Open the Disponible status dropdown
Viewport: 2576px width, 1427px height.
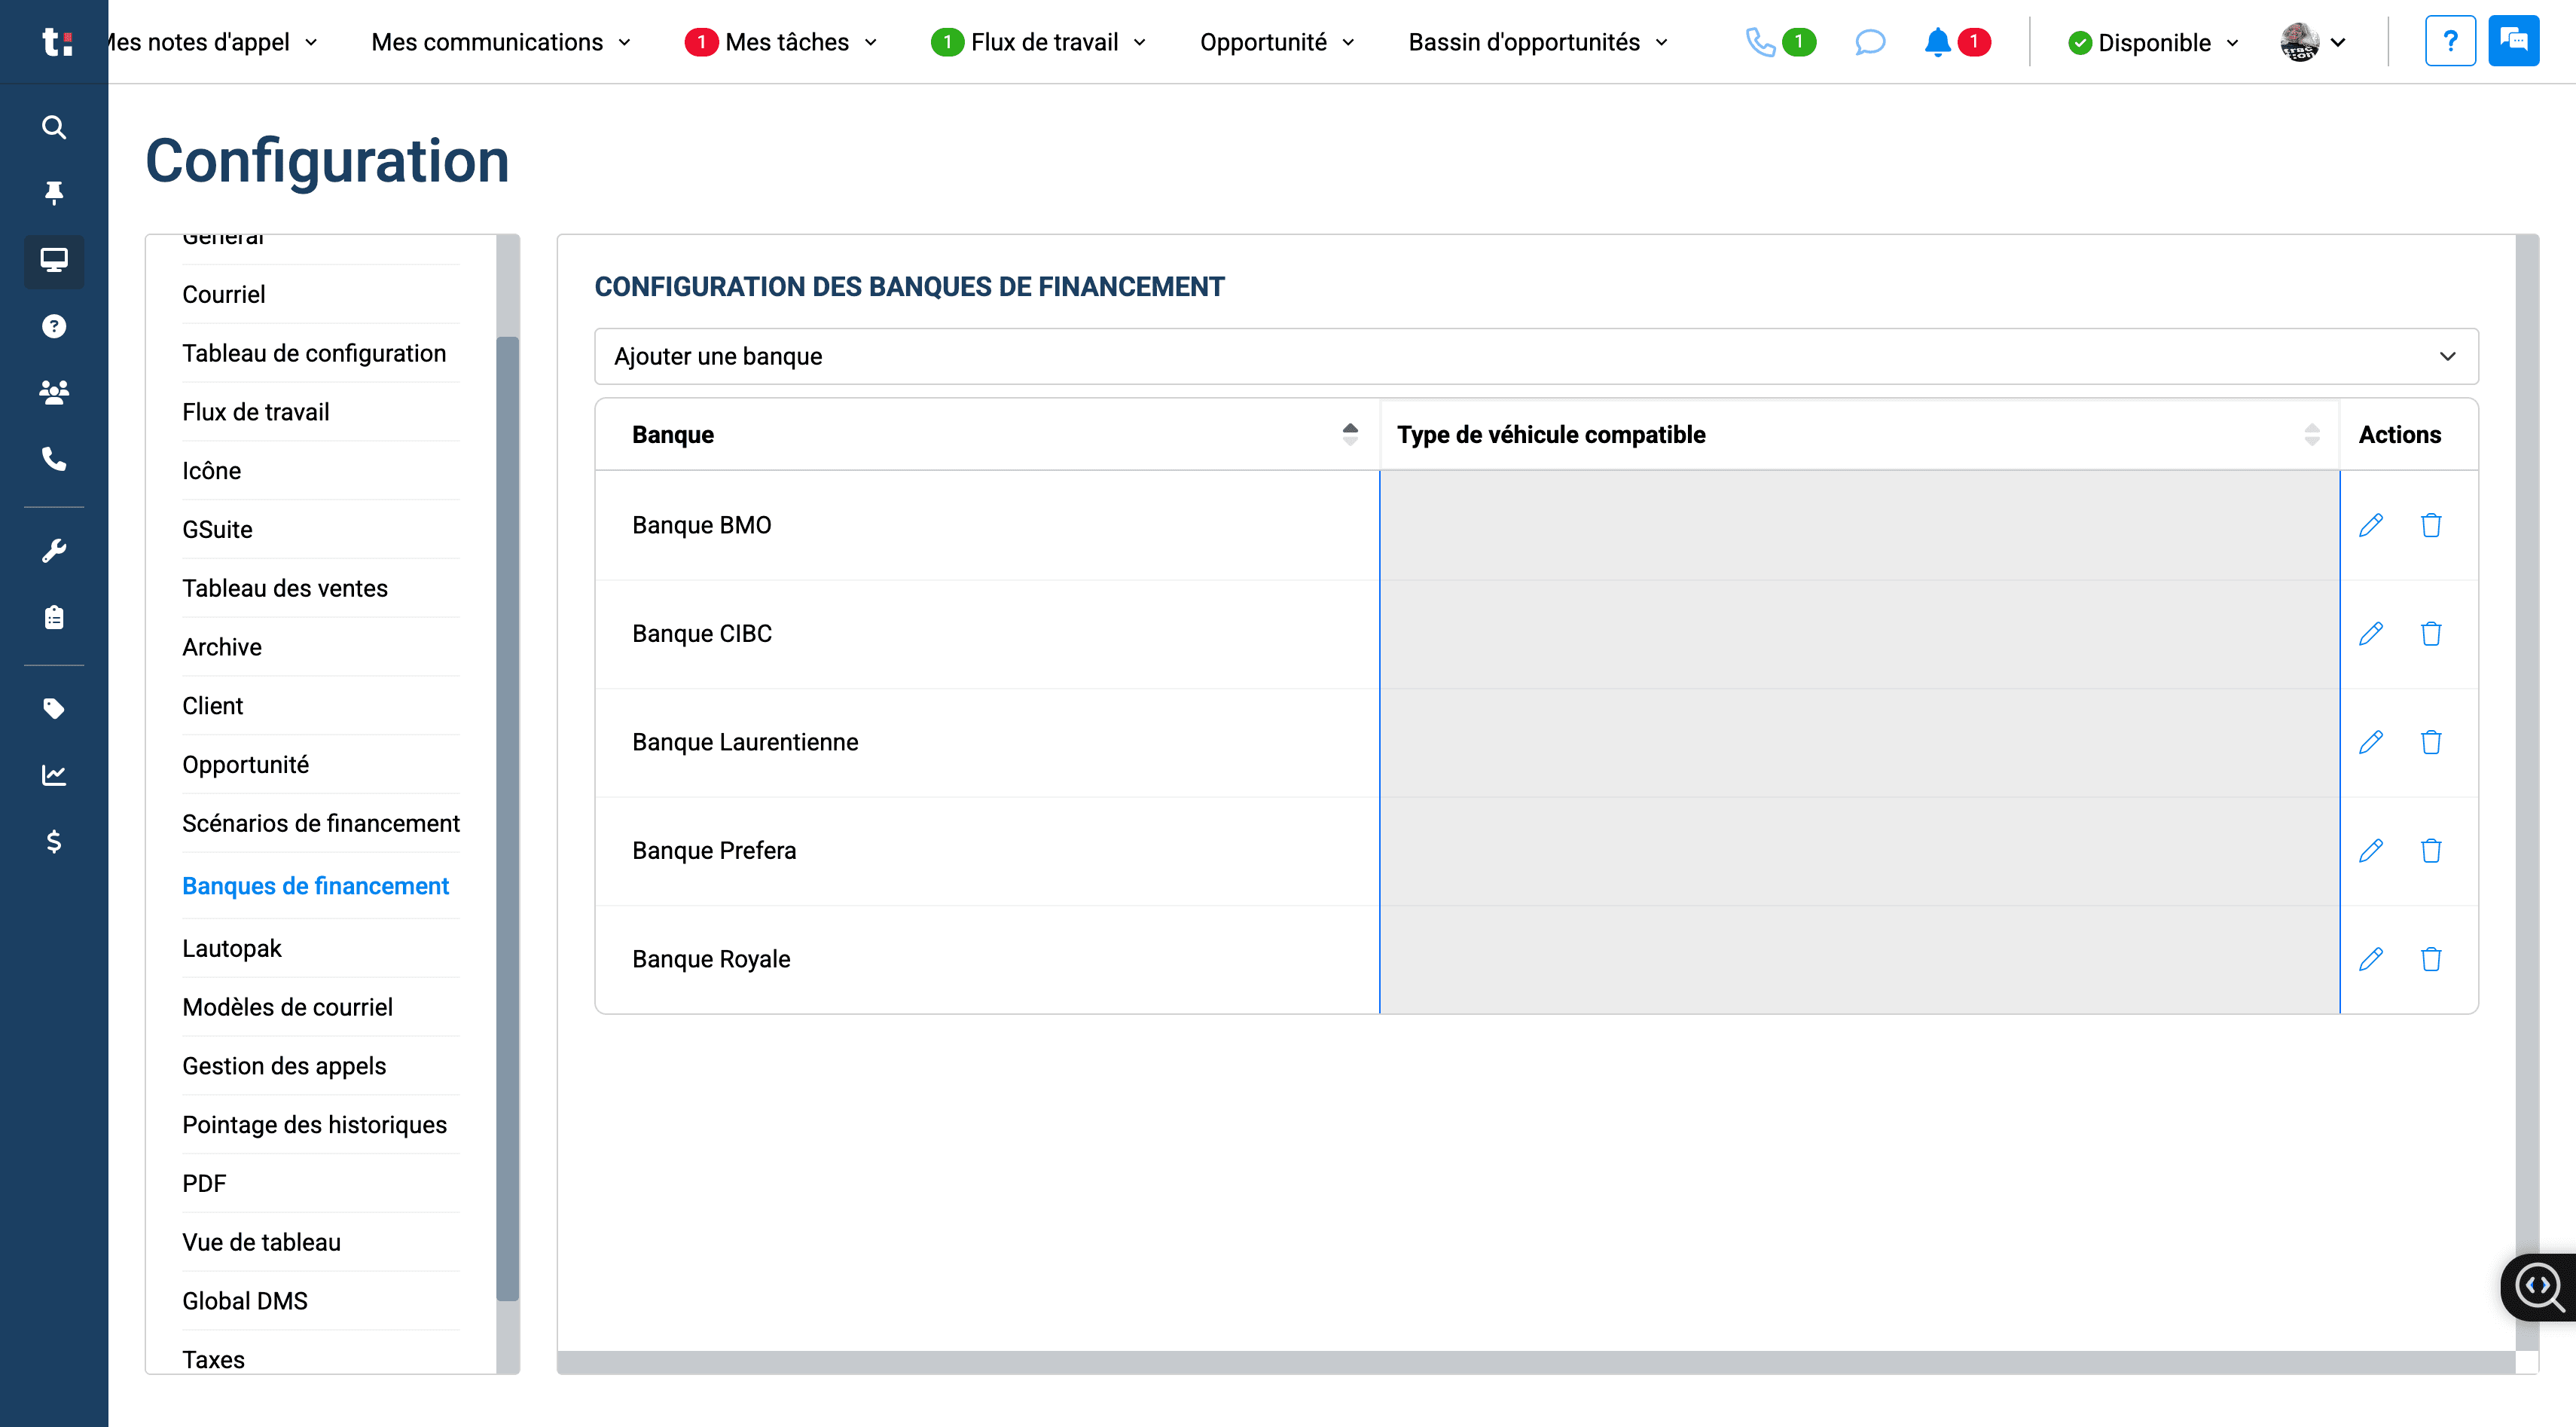click(2154, 43)
